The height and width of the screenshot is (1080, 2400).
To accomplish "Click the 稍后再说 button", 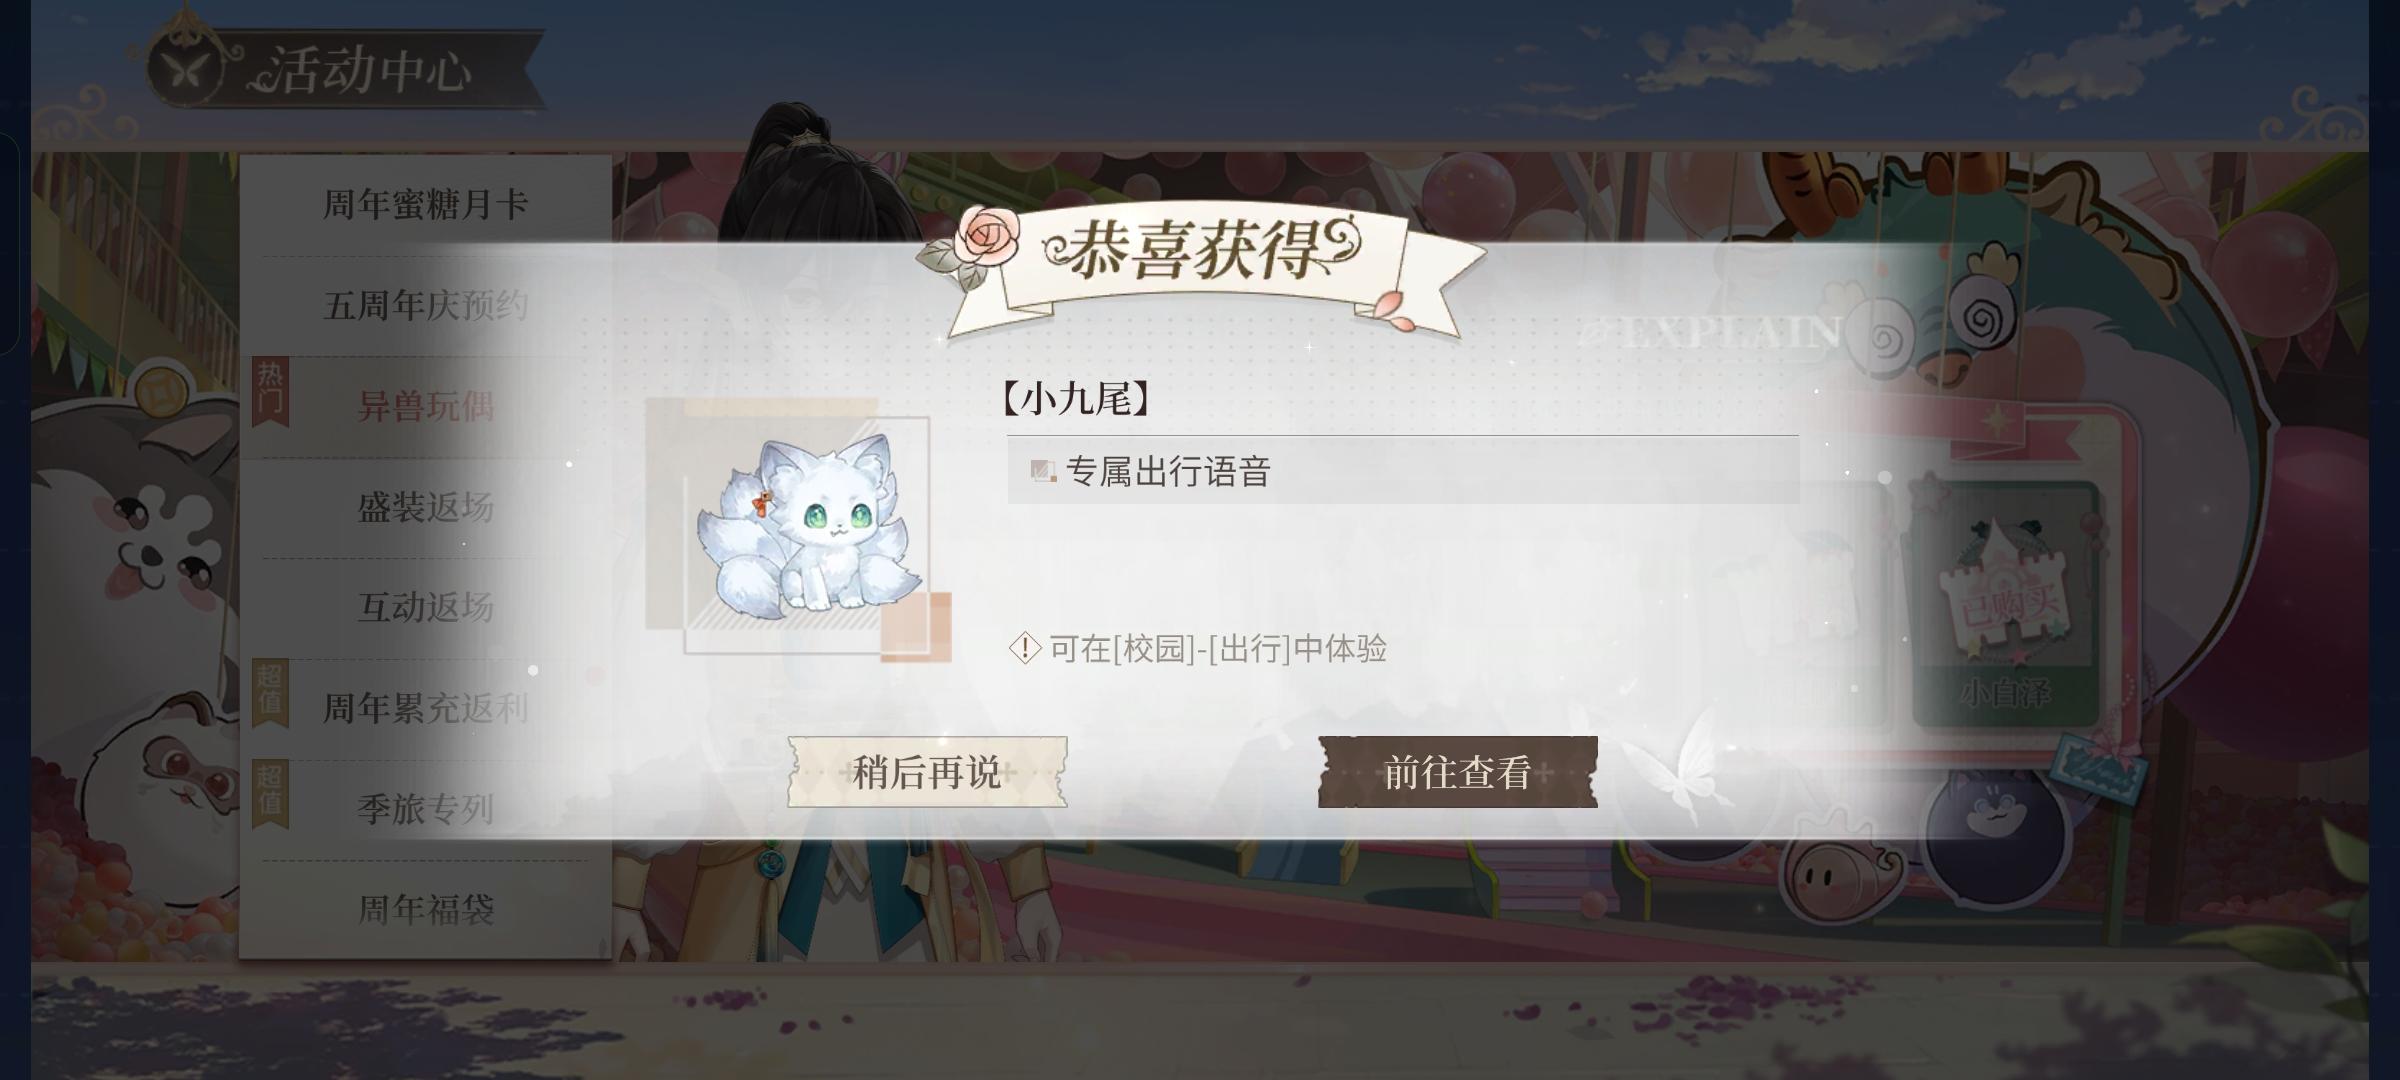I will coord(927,772).
